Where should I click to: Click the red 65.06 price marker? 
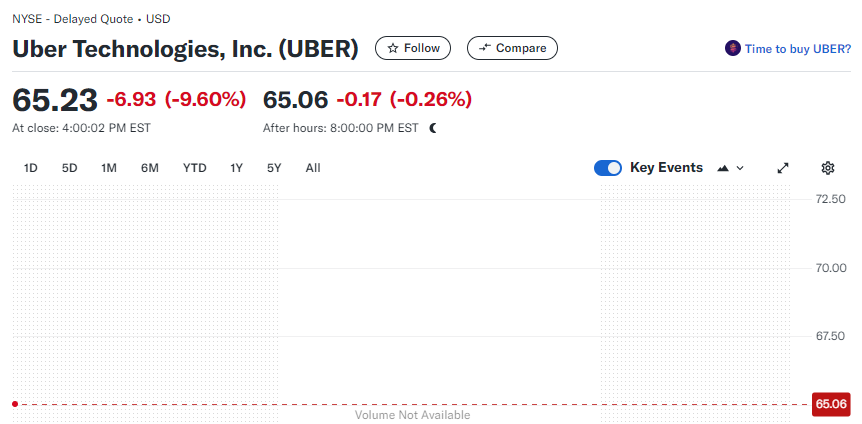pyautogui.click(x=831, y=404)
